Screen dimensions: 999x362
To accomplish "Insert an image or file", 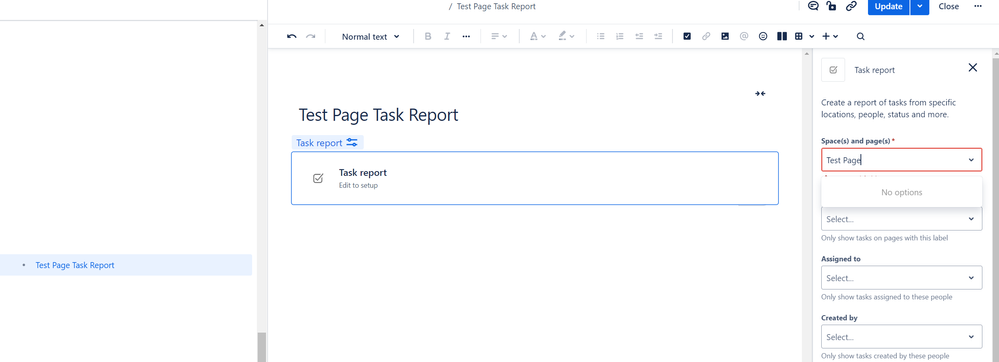I will pyautogui.click(x=725, y=36).
